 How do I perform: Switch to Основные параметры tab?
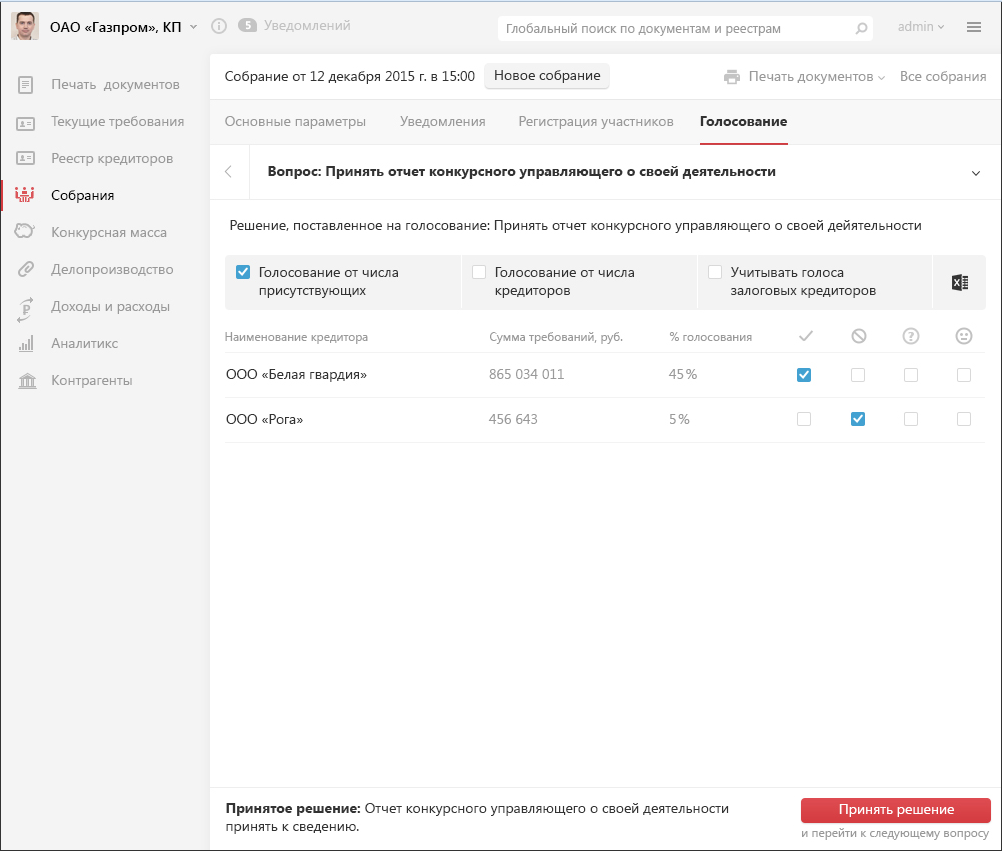coord(295,122)
